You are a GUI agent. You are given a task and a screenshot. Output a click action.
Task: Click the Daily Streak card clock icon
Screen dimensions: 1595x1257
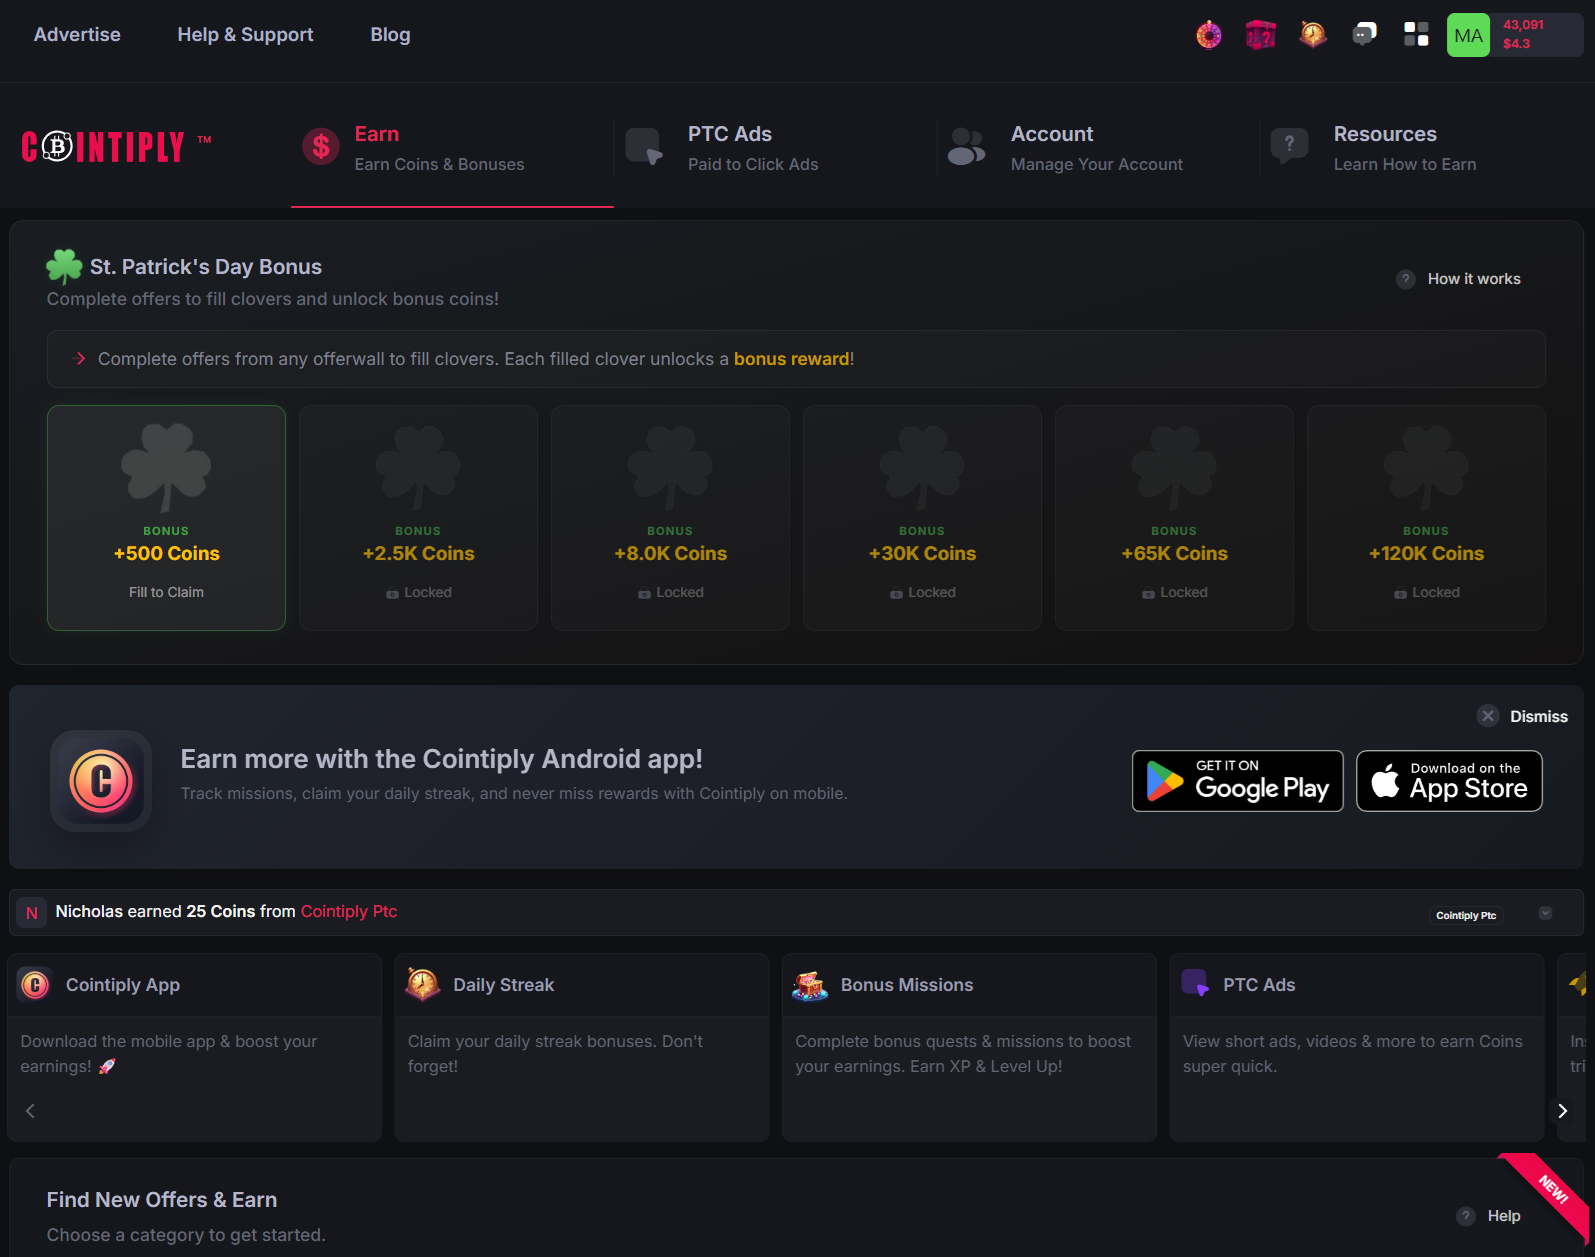(423, 985)
